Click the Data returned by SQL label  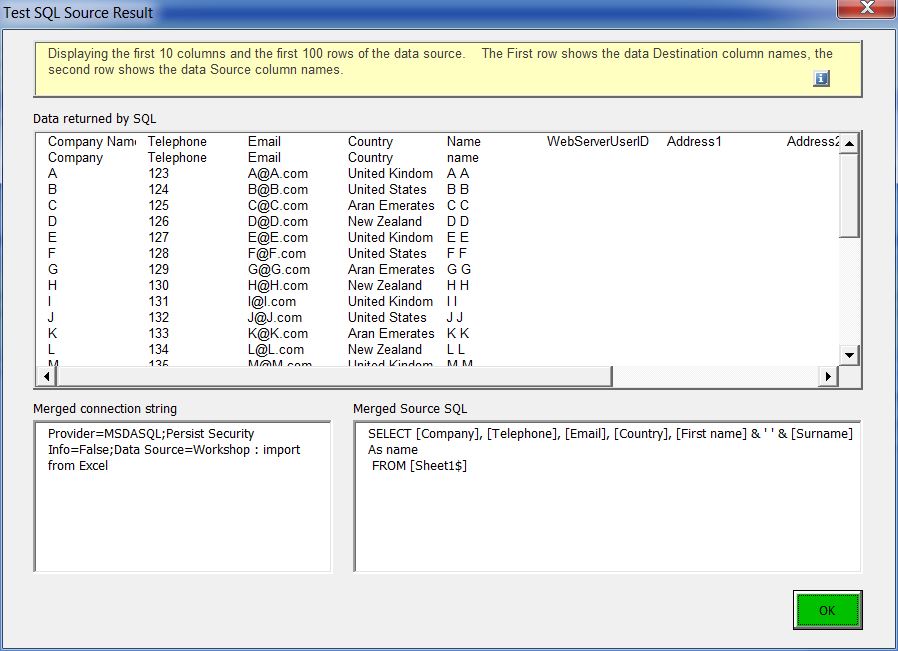pos(96,118)
